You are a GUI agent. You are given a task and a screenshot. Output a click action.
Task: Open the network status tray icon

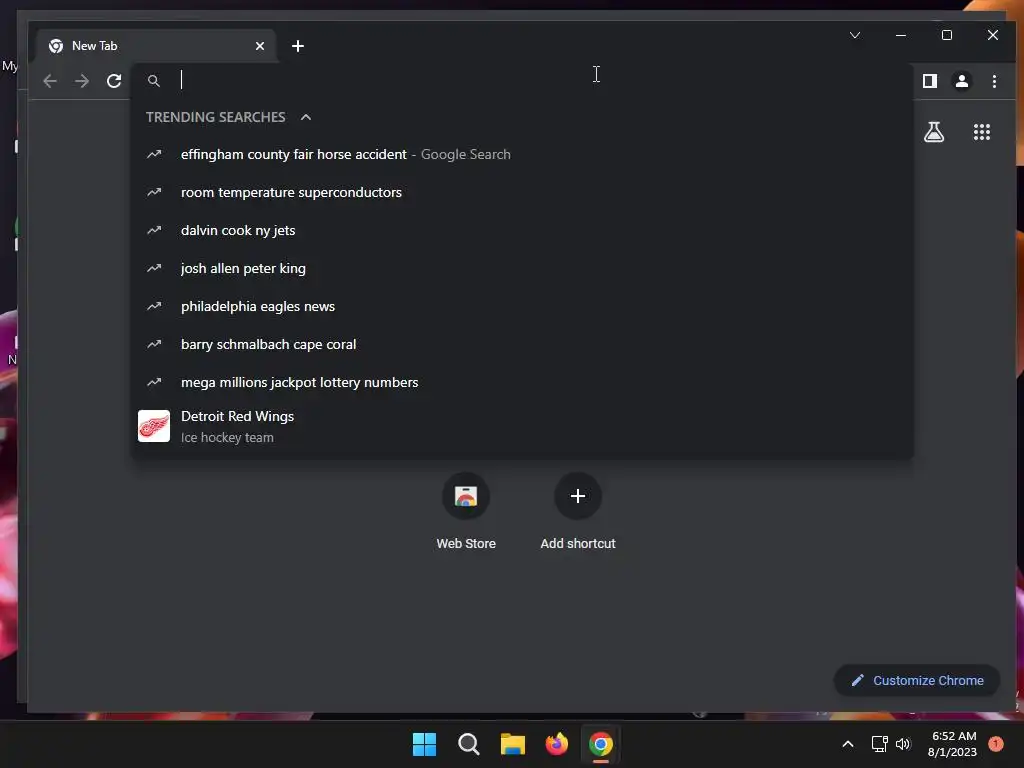880,744
